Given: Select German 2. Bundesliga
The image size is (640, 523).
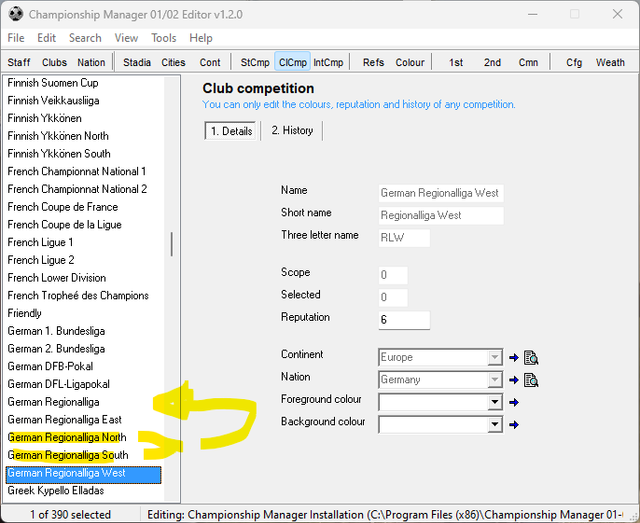Looking at the screenshot, I should pos(56,349).
